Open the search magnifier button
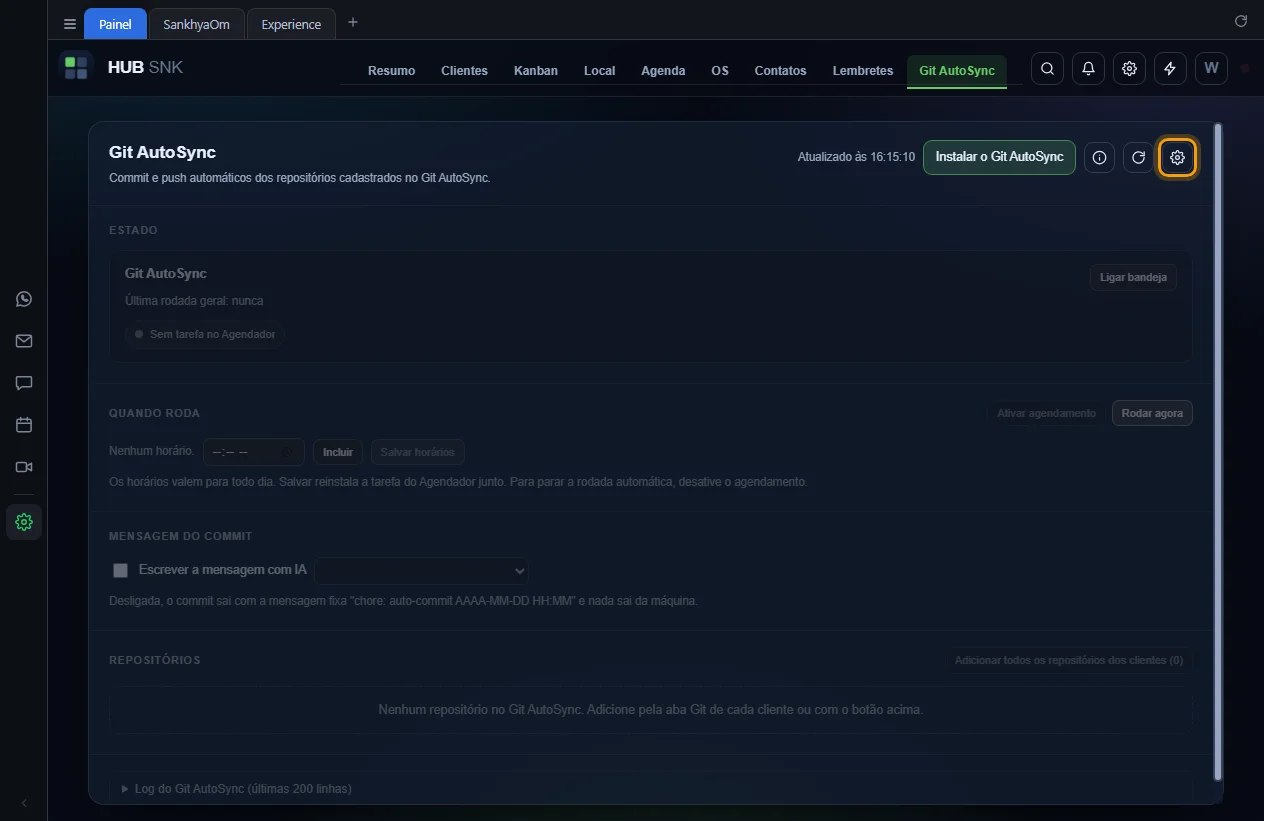The width and height of the screenshot is (1264, 821). pos(1047,68)
